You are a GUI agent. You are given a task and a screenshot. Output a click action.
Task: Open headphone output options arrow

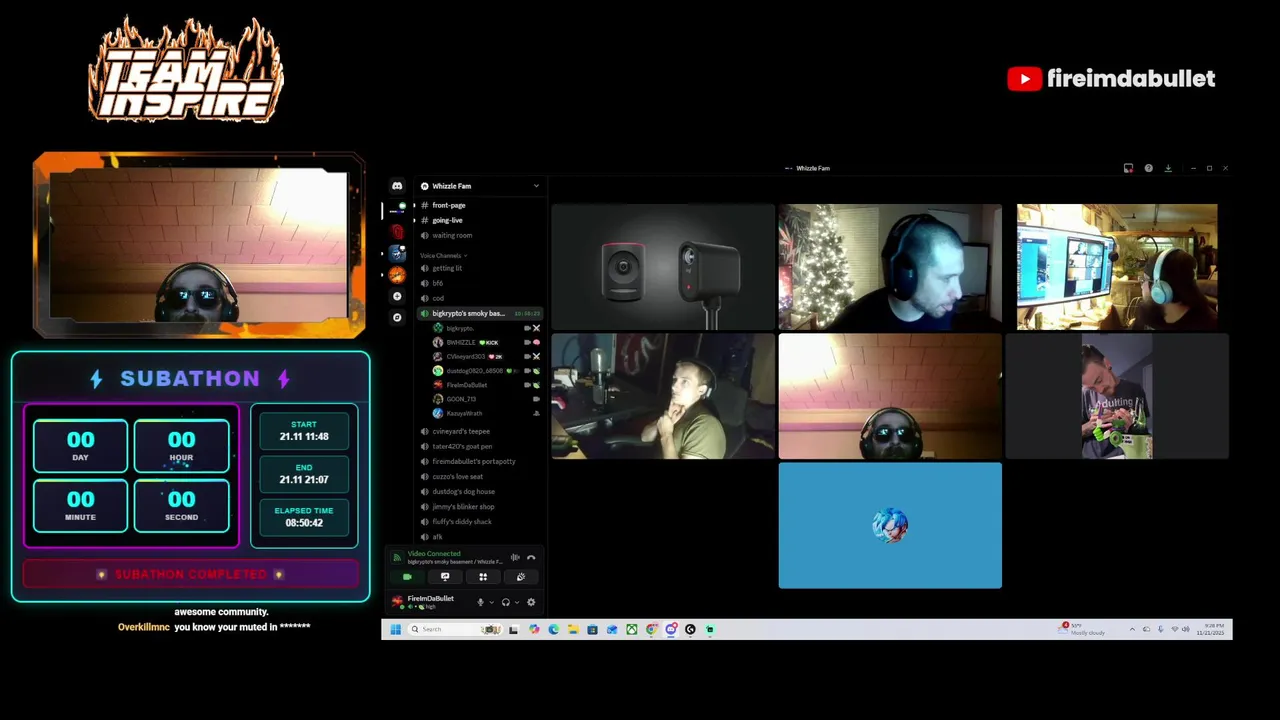[x=517, y=602]
